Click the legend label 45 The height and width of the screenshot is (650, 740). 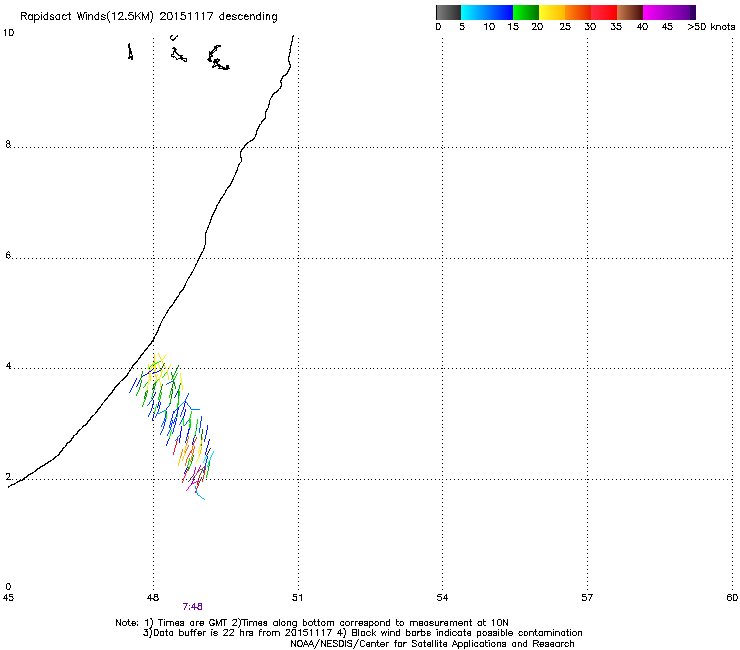[667, 27]
